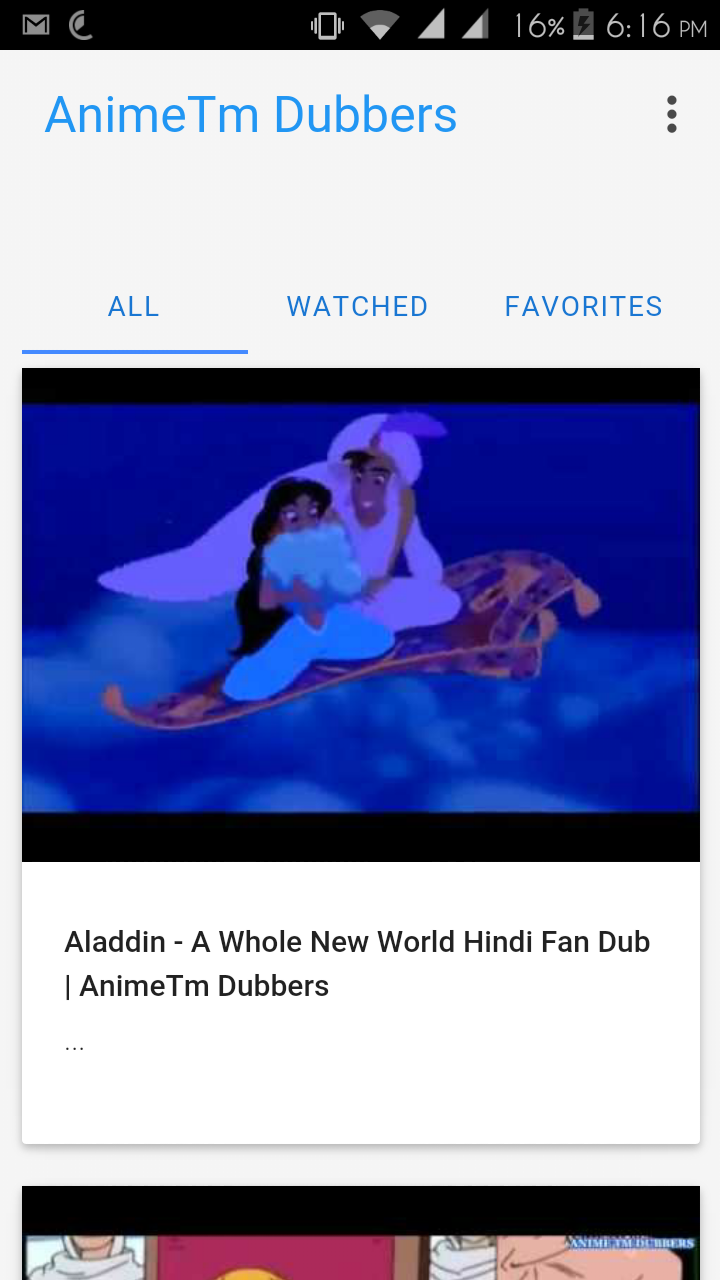Open the three-dot overflow menu
Viewport: 720px width, 1280px height.
coord(671,115)
